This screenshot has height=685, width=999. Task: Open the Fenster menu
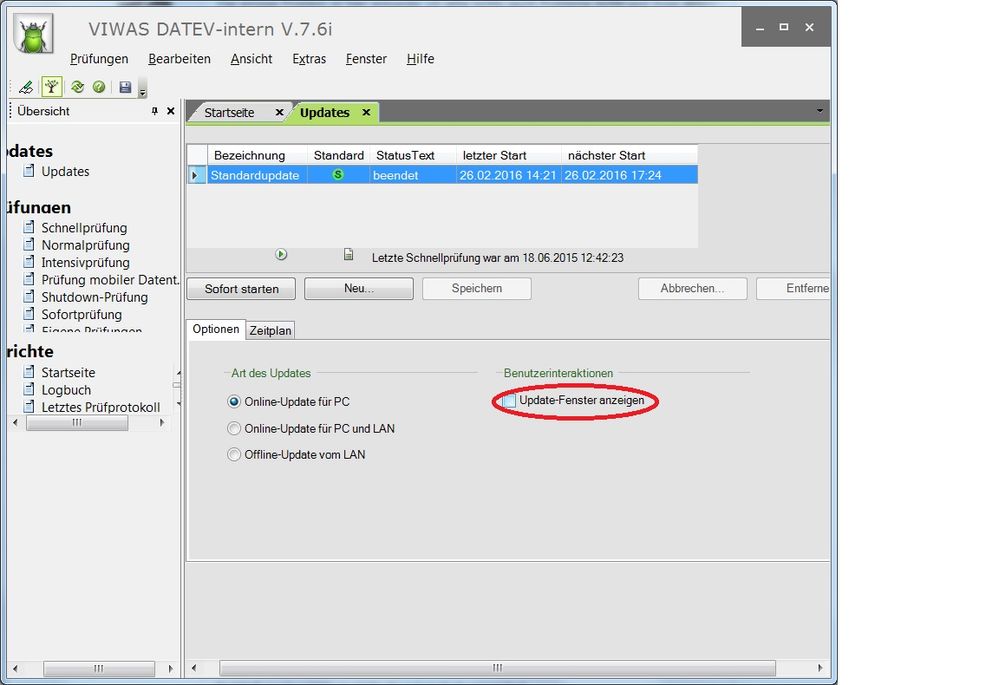[x=366, y=59]
